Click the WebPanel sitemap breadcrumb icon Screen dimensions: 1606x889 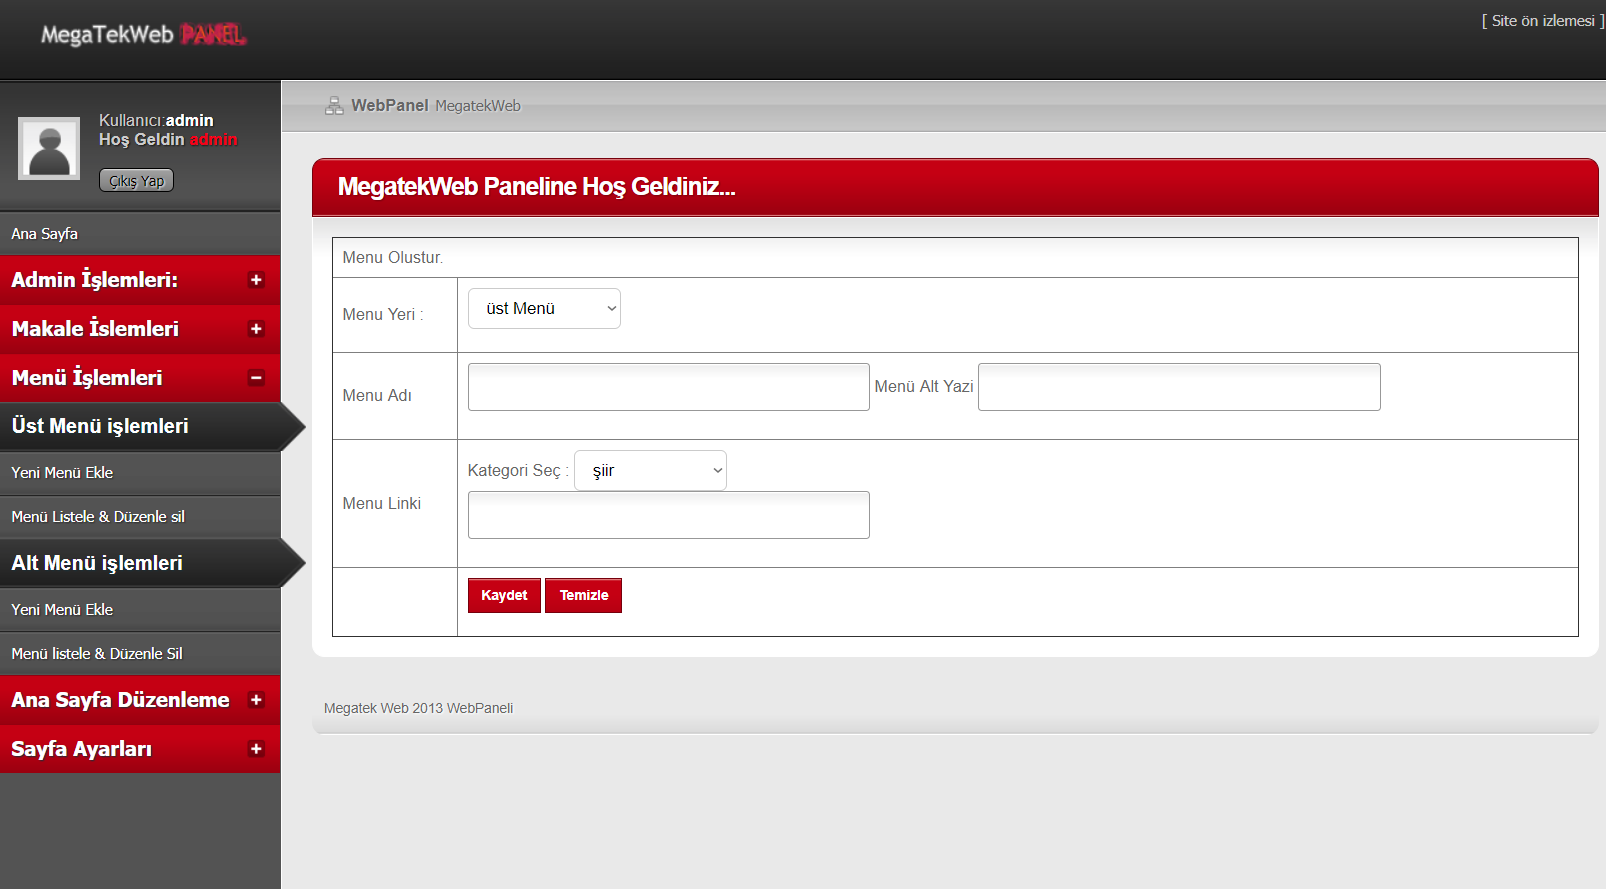334,106
